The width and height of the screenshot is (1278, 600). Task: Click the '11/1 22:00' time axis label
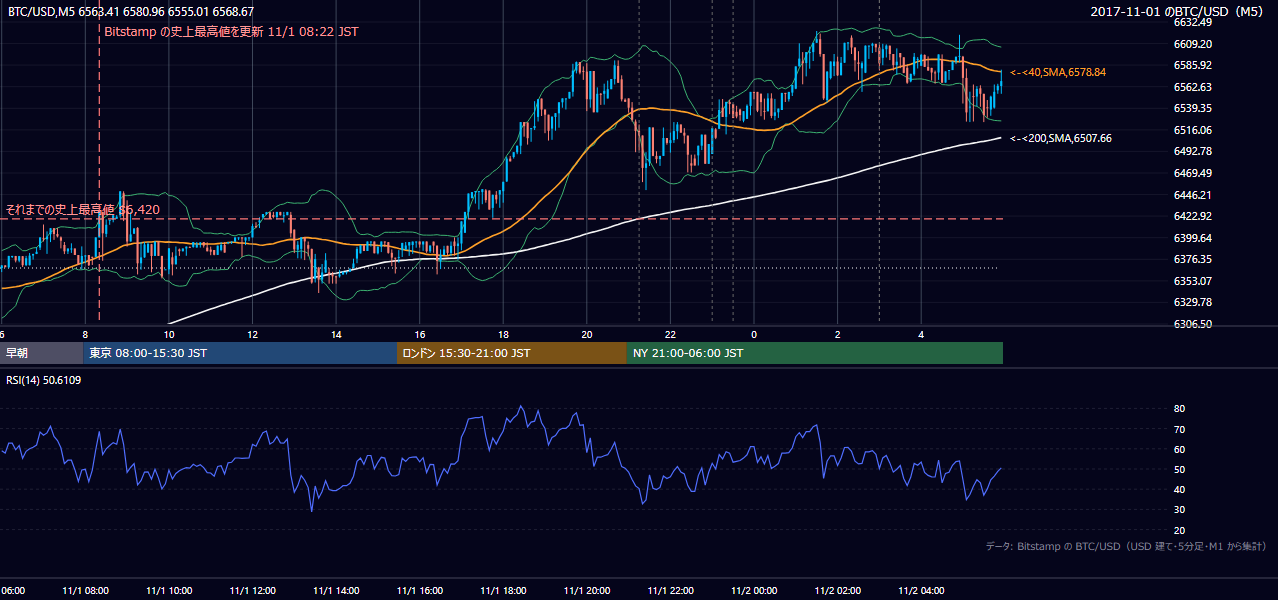pos(671,591)
